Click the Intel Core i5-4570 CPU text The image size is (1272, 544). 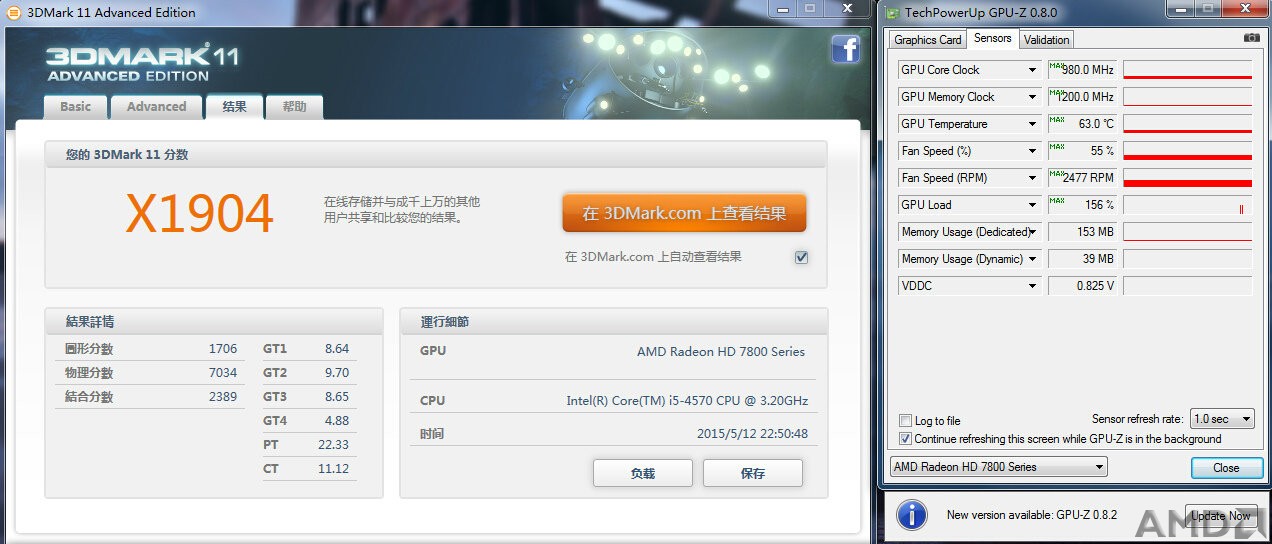click(687, 401)
